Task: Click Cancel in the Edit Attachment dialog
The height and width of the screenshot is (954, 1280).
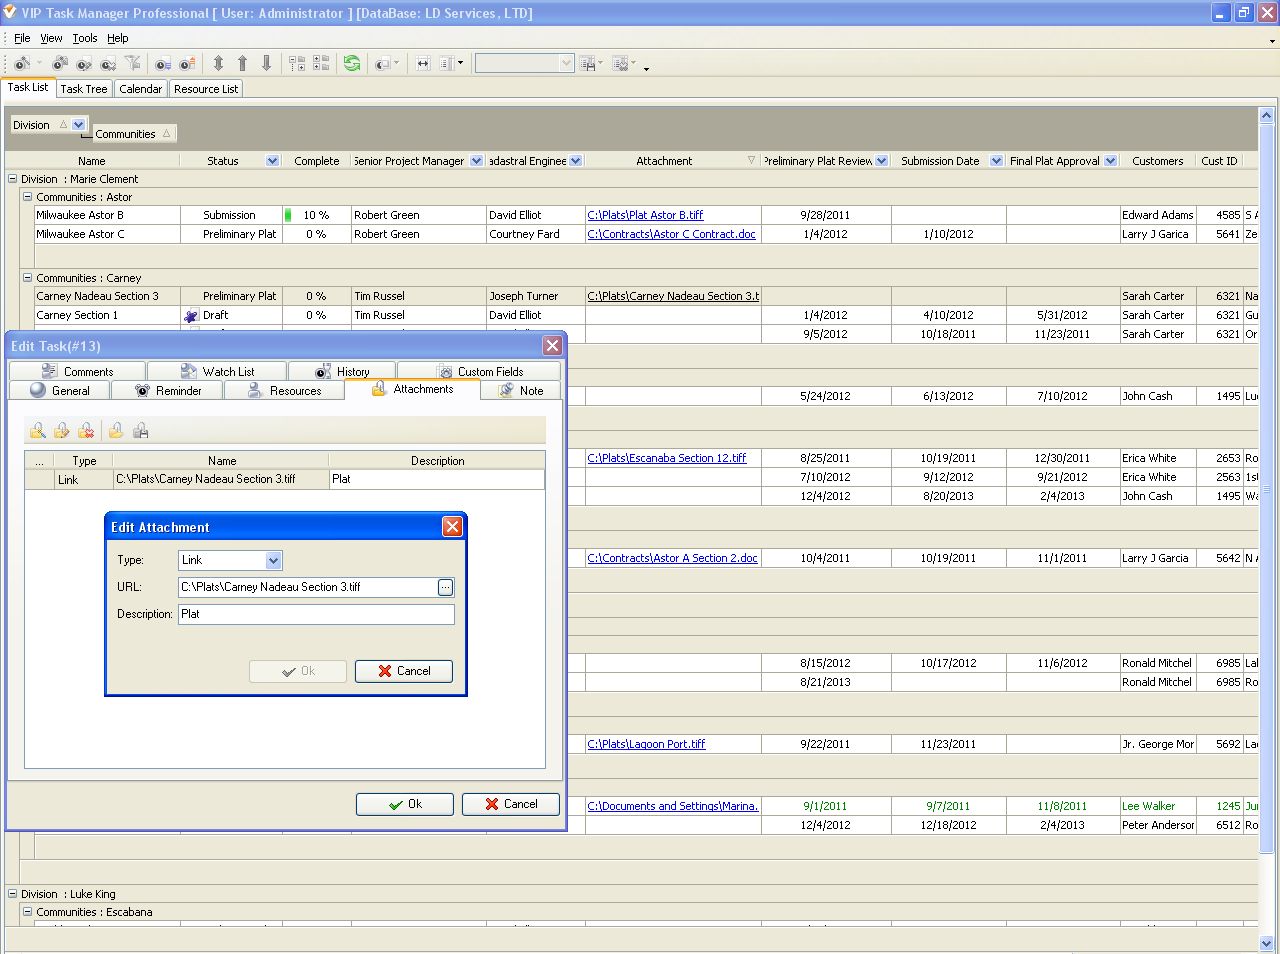Action: [404, 671]
